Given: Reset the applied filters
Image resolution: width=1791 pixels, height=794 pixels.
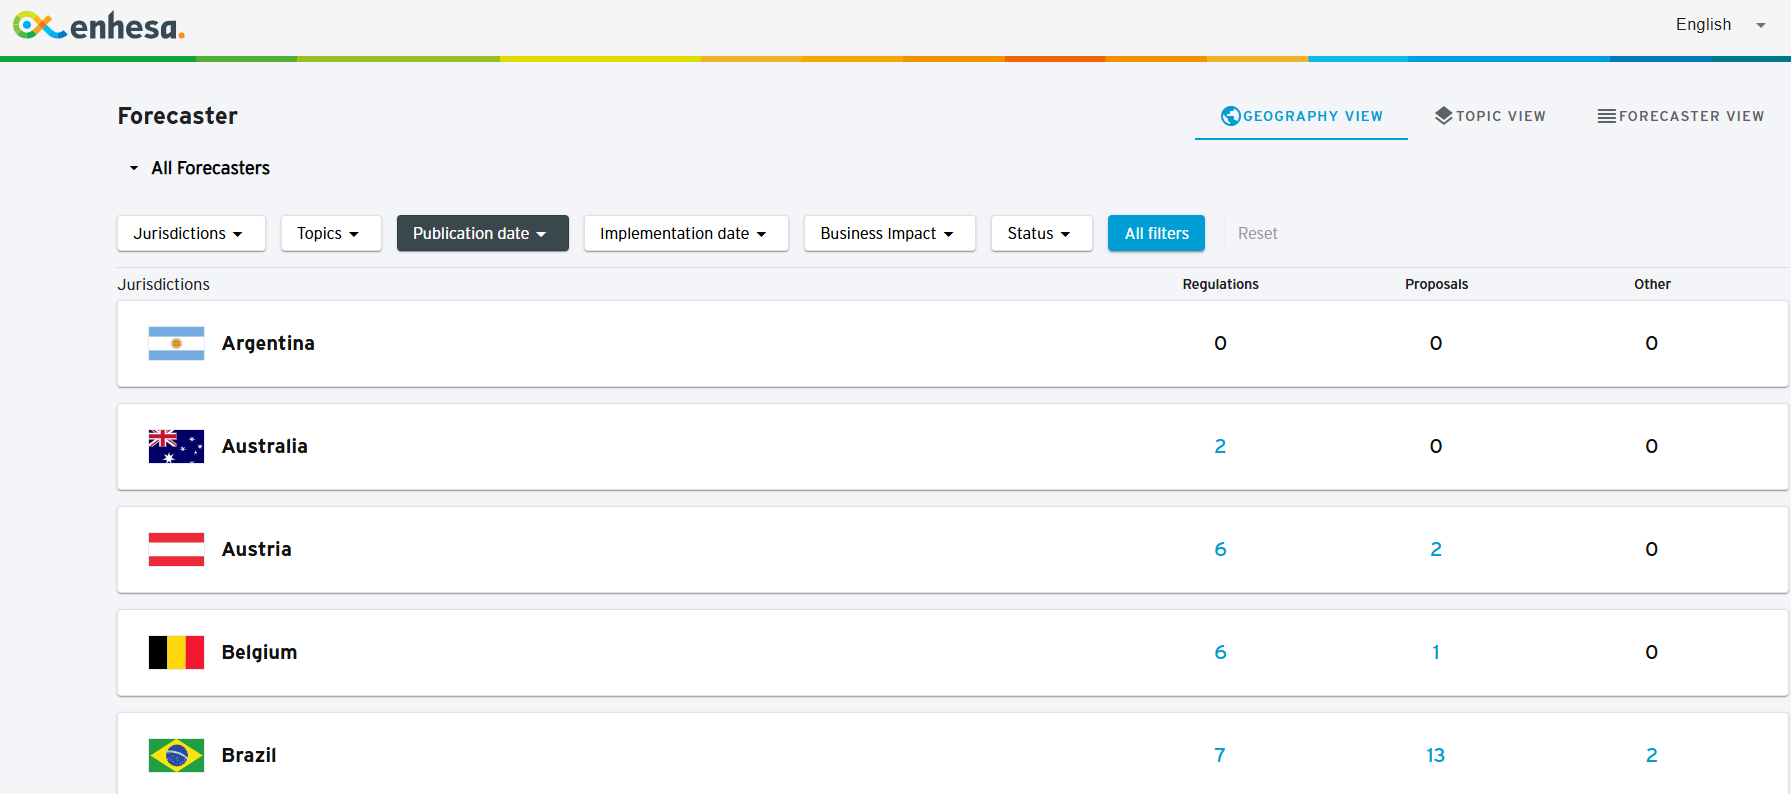Looking at the screenshot, I should point(1257,233).
